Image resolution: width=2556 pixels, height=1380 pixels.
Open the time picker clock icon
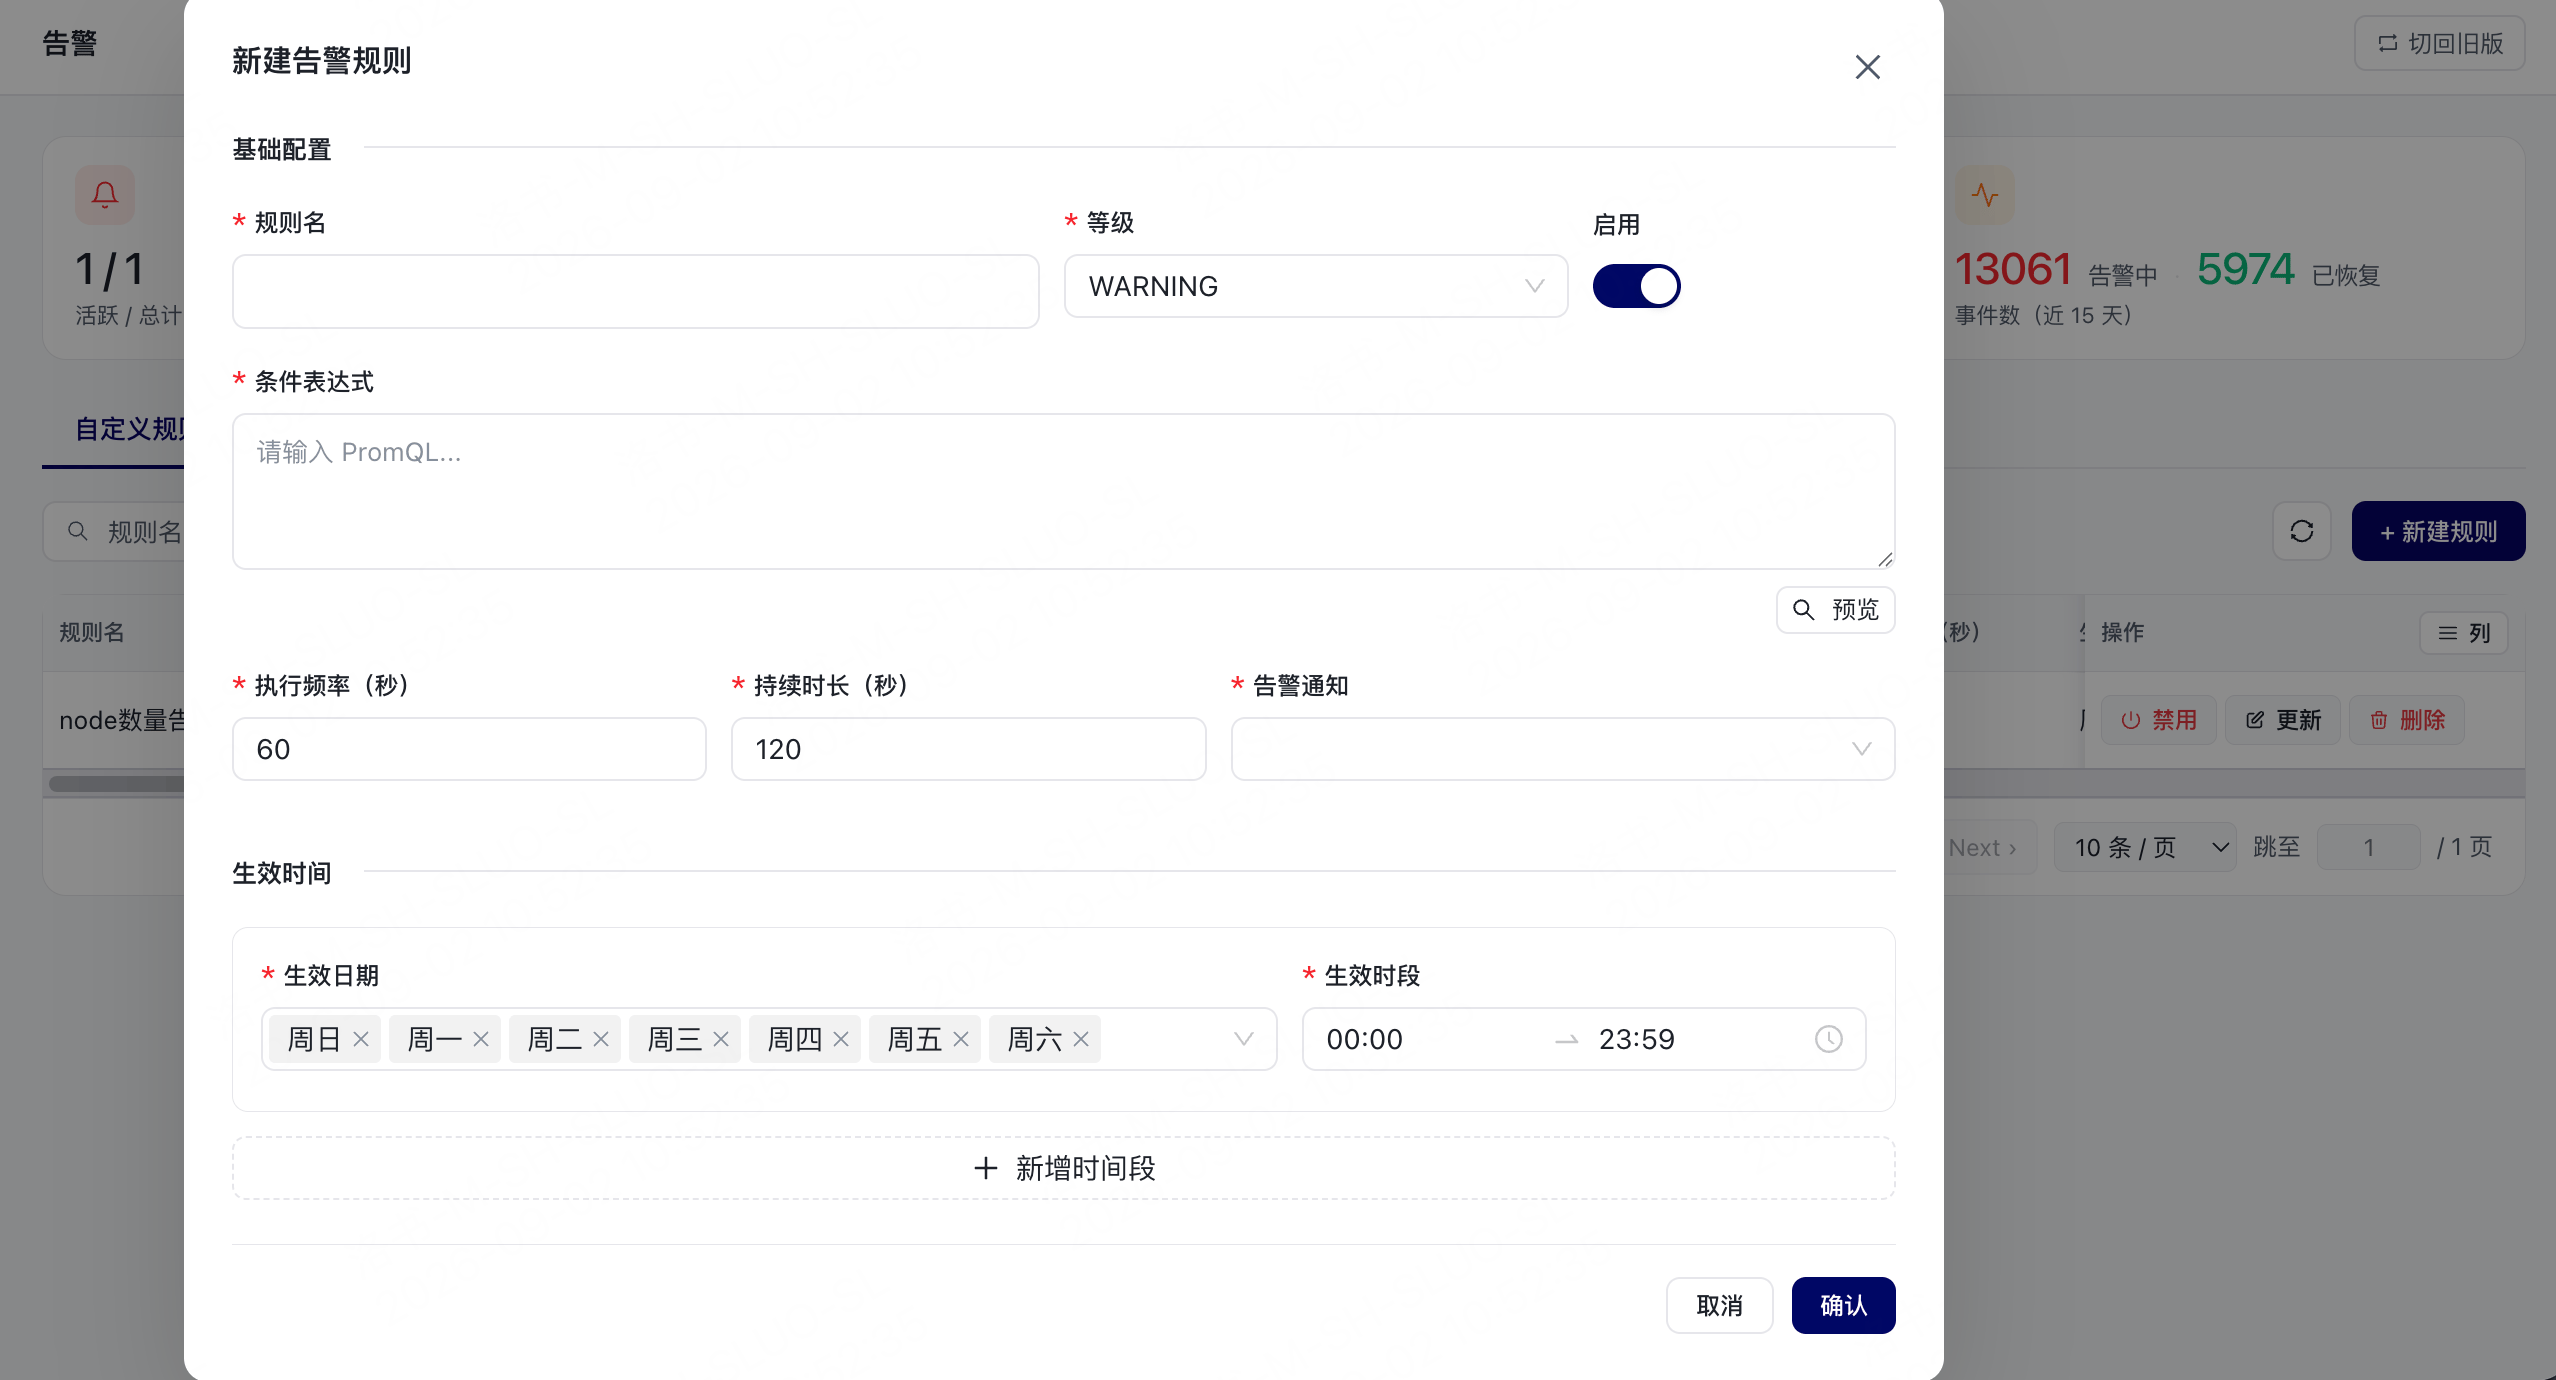point(1828,1039)
